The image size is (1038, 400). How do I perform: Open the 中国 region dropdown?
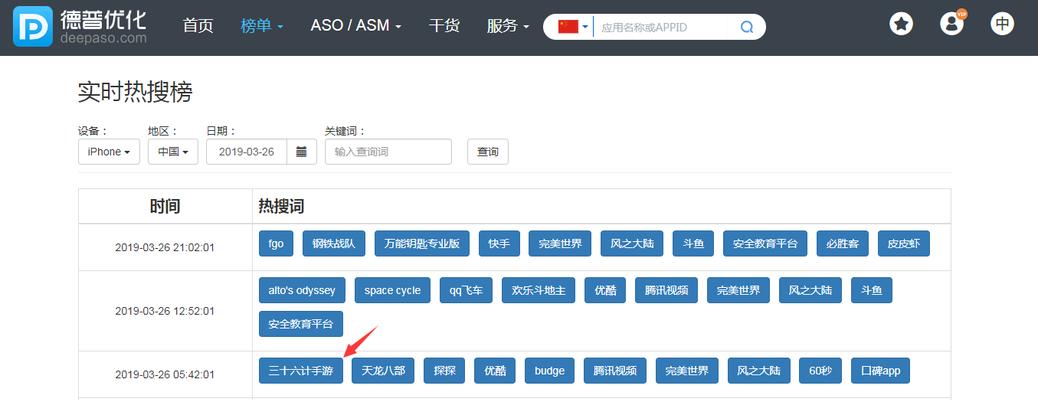click(x=173, y=152)
